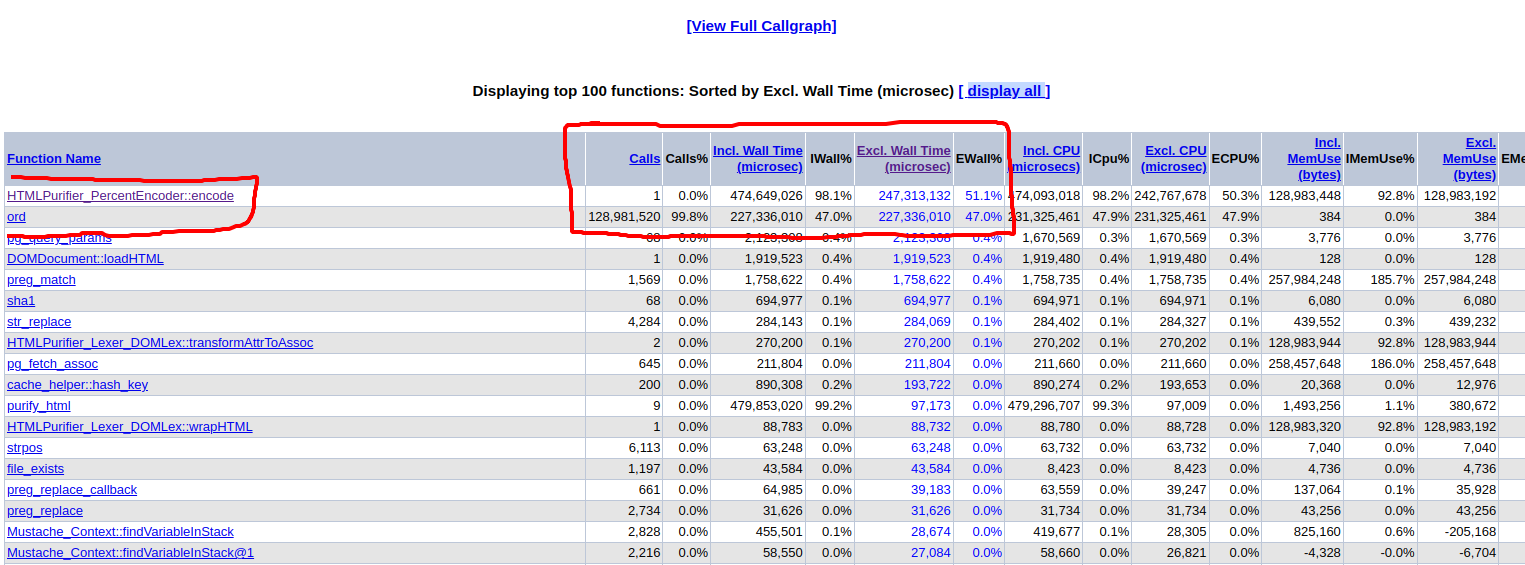Select the 51.1% EWall value

tap(983, 196)
